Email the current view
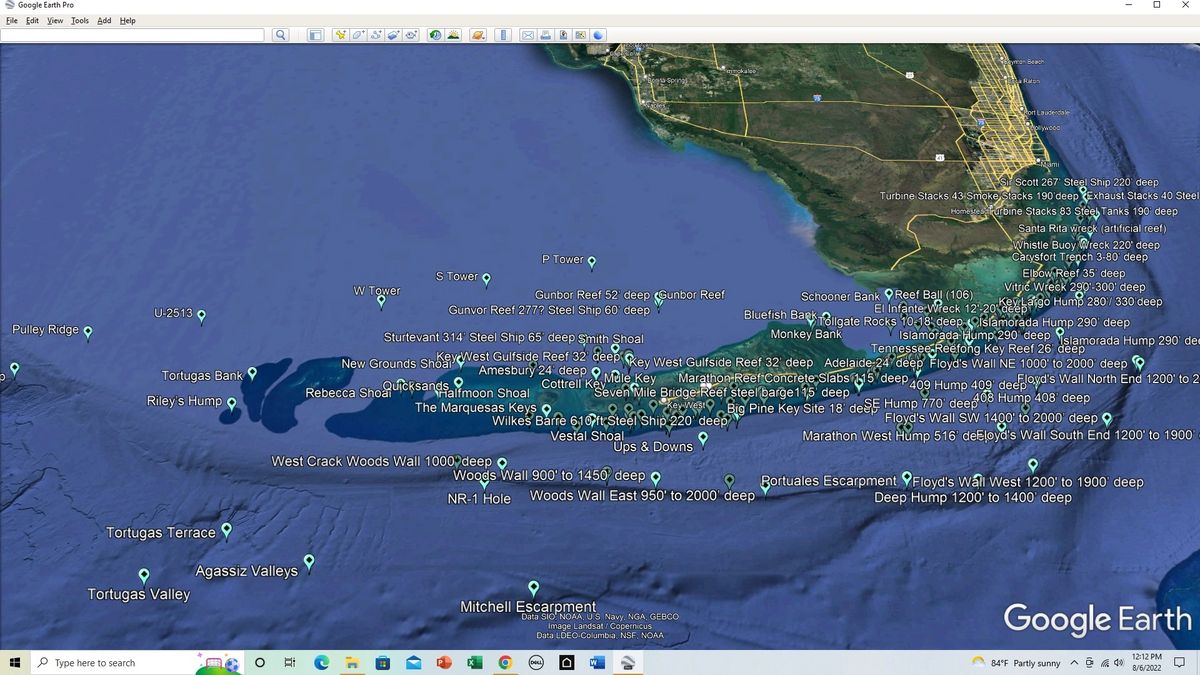 click(529, 34)
